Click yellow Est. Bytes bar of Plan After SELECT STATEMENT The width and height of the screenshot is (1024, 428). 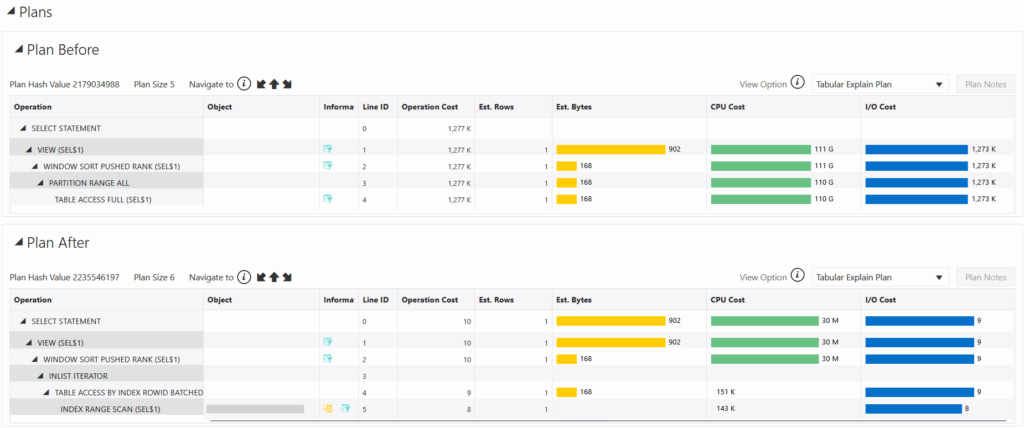[610, 321]
